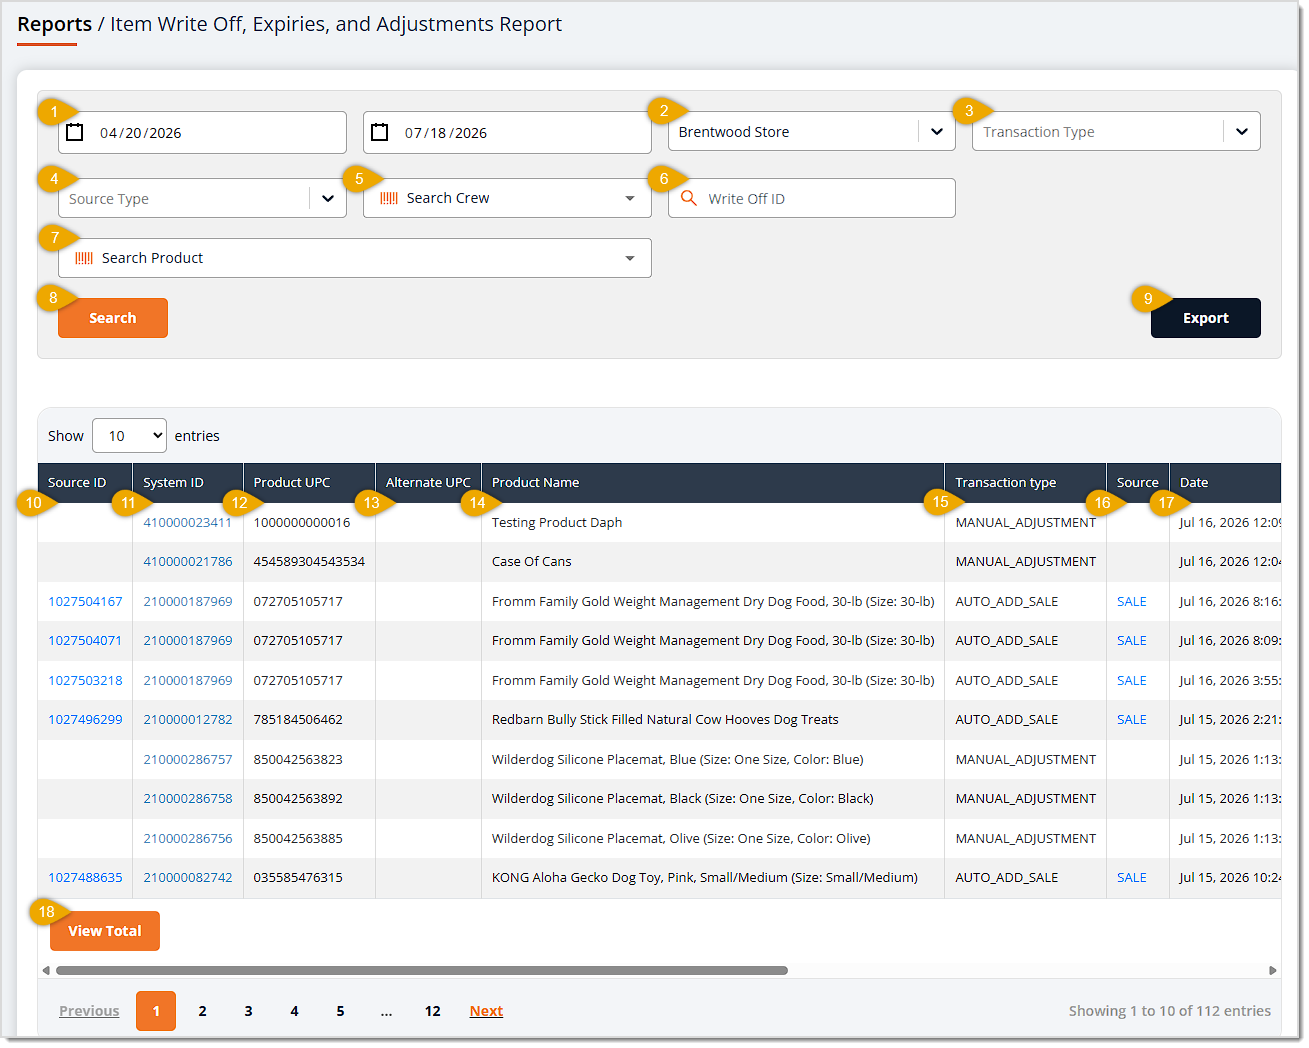Click the Search button
This screenshot has height=1048, width=1309.
pos(113,318)
